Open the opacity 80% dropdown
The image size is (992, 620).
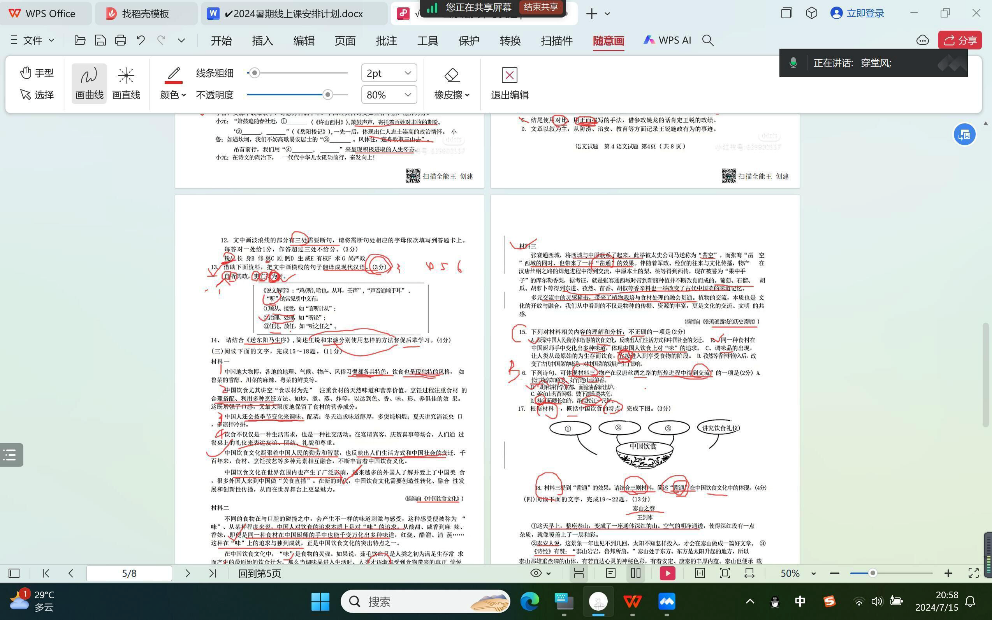point(388,95)
